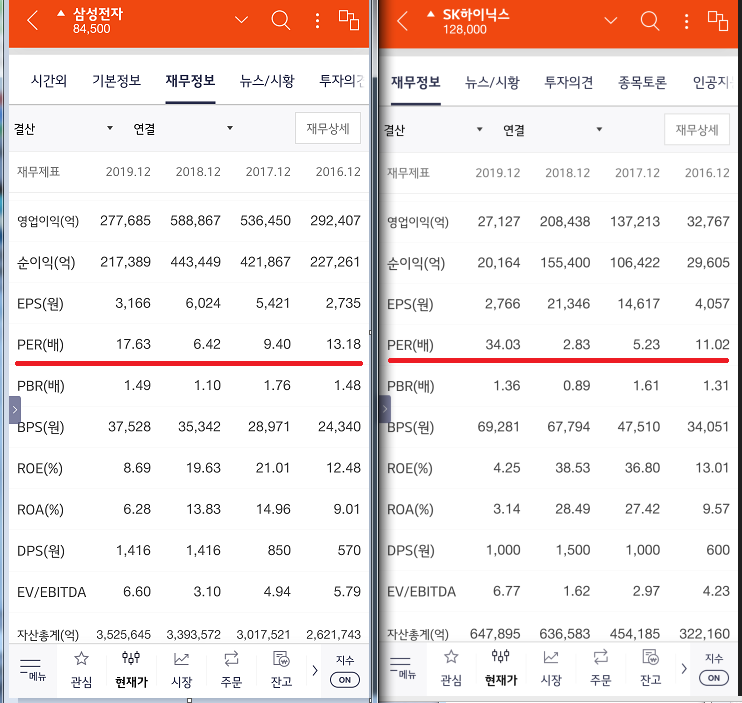Expand side panel handle in SK하이닉스 window
The height and width of the screenshot is (703, 742).
point(385,409)
